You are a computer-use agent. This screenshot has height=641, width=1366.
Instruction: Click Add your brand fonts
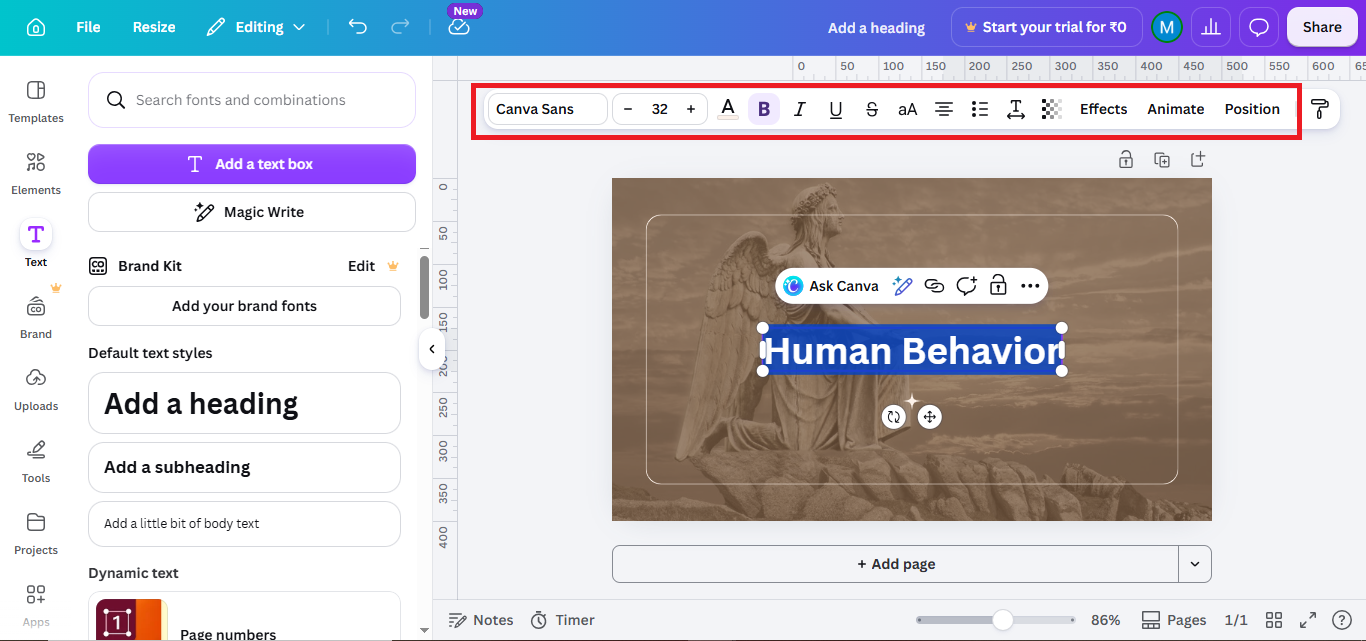[244, 306]
